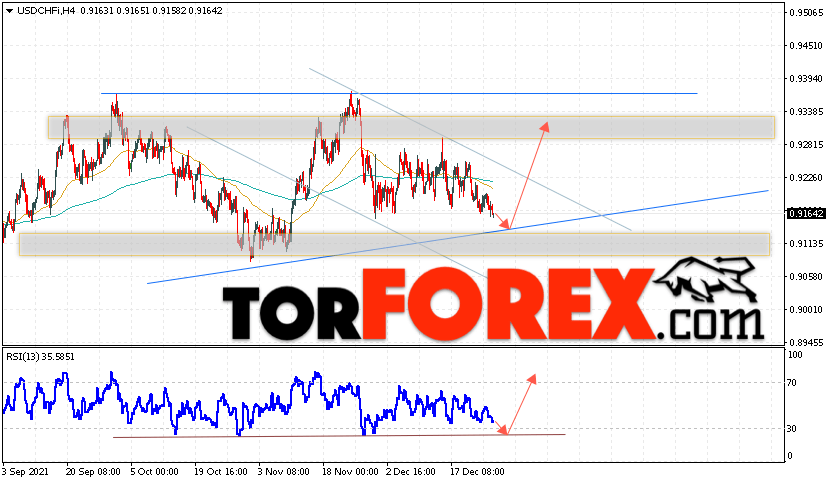Click price axis label 0.90580
The height and width of the screenshot is (483, 830).
click(x=806, y=276)
